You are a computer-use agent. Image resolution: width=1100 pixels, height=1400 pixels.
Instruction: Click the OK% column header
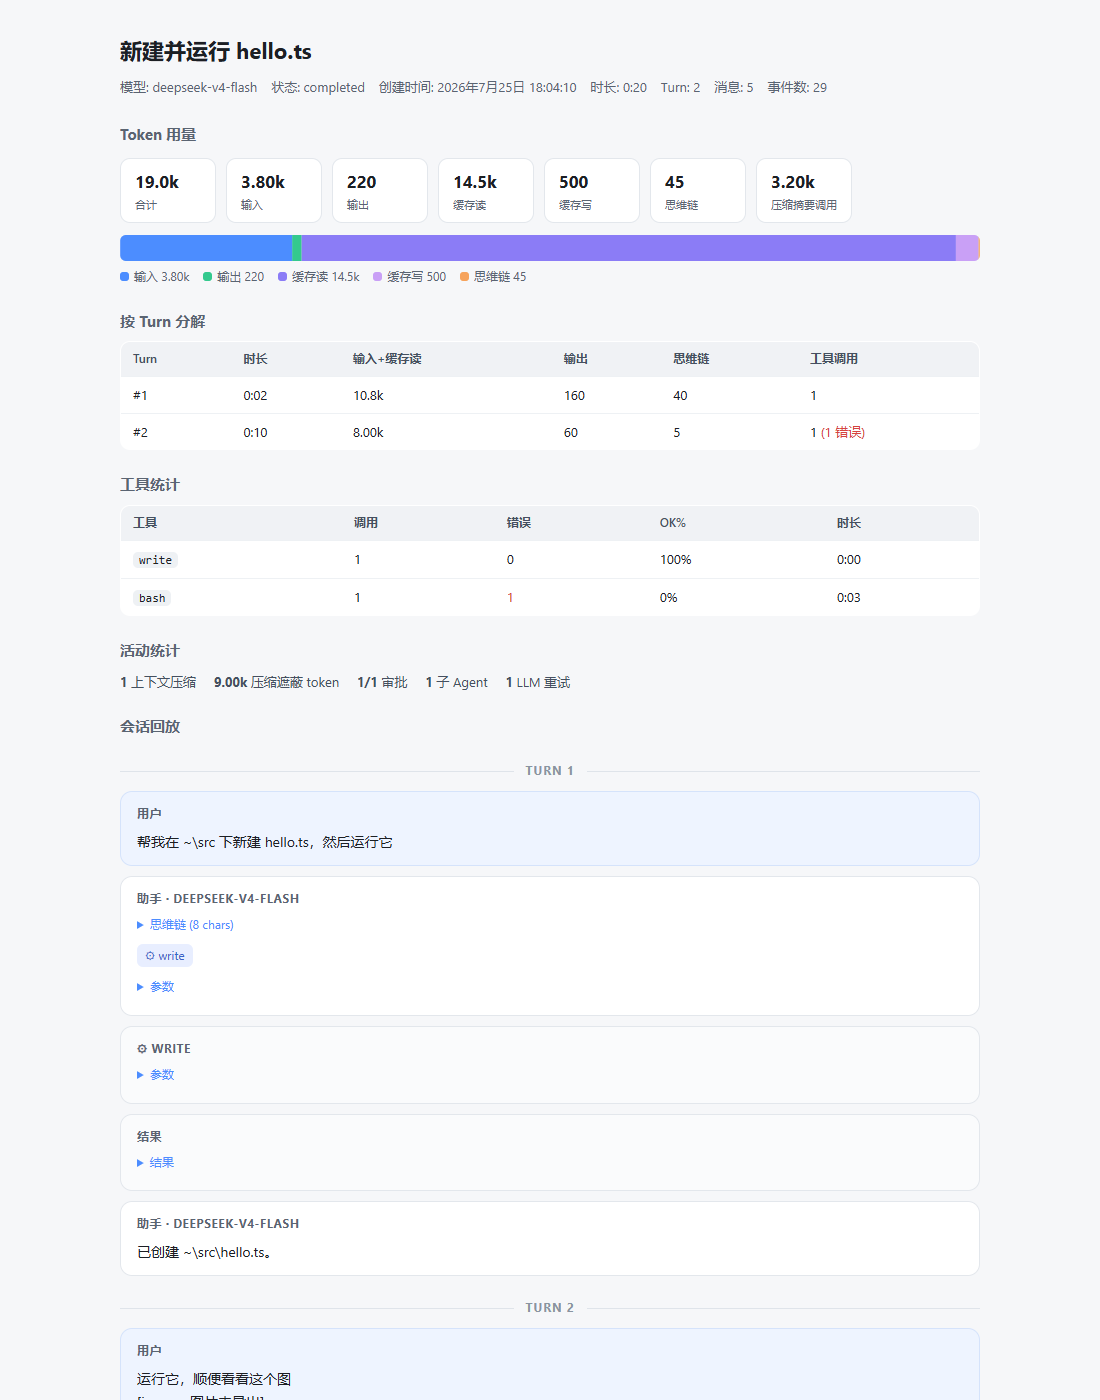pos(673,523)
